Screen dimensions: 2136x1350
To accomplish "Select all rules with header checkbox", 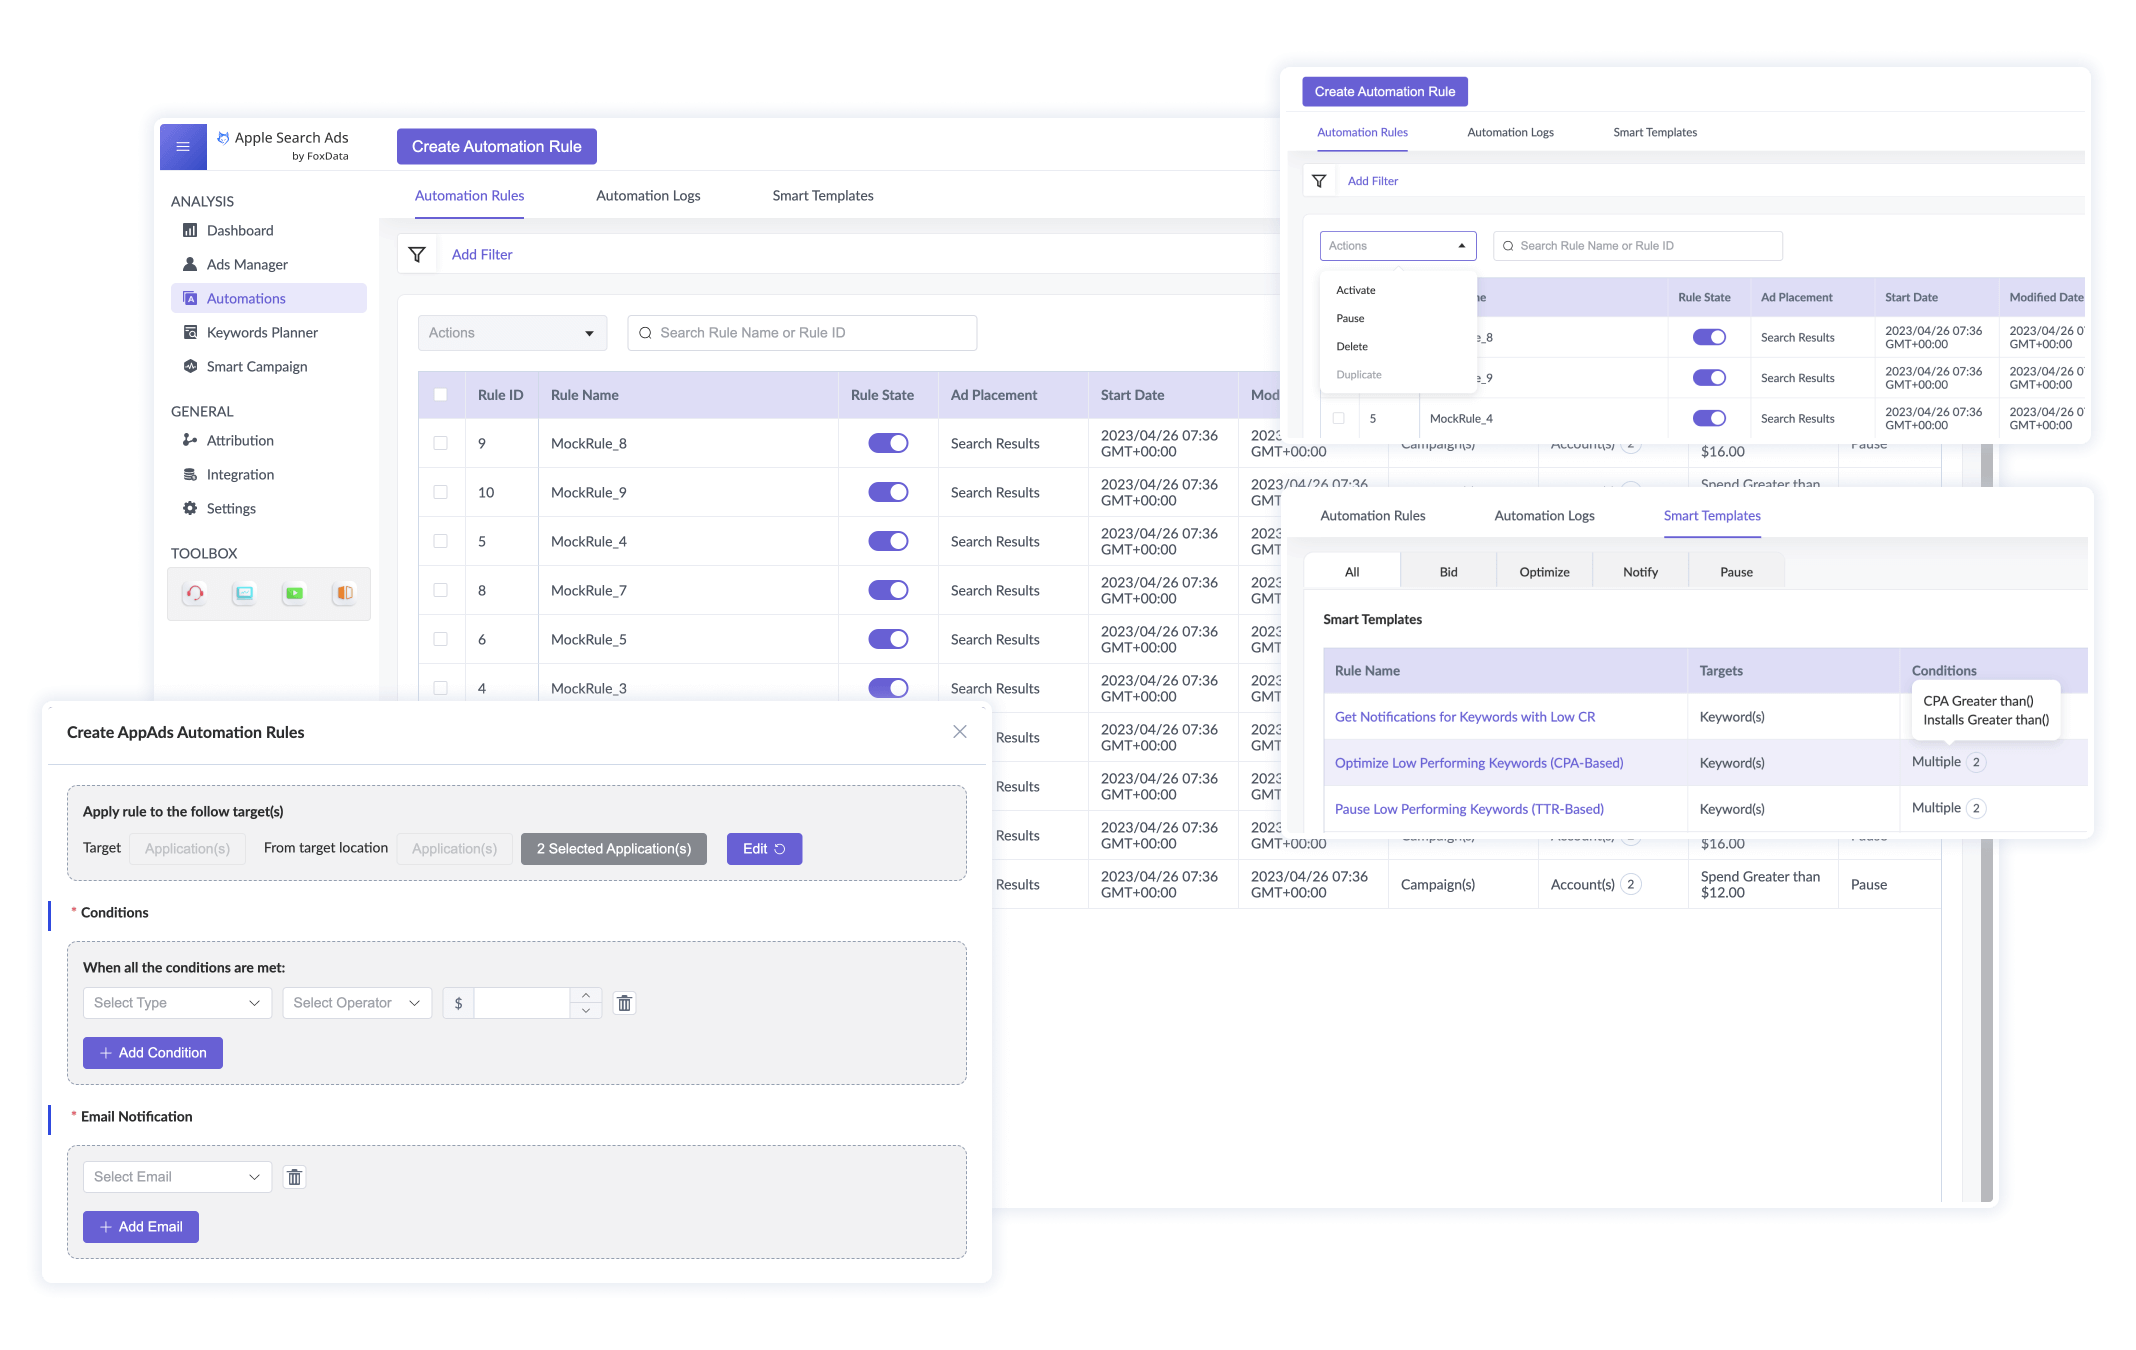I will pyautogui.click(x=440, y=394).
